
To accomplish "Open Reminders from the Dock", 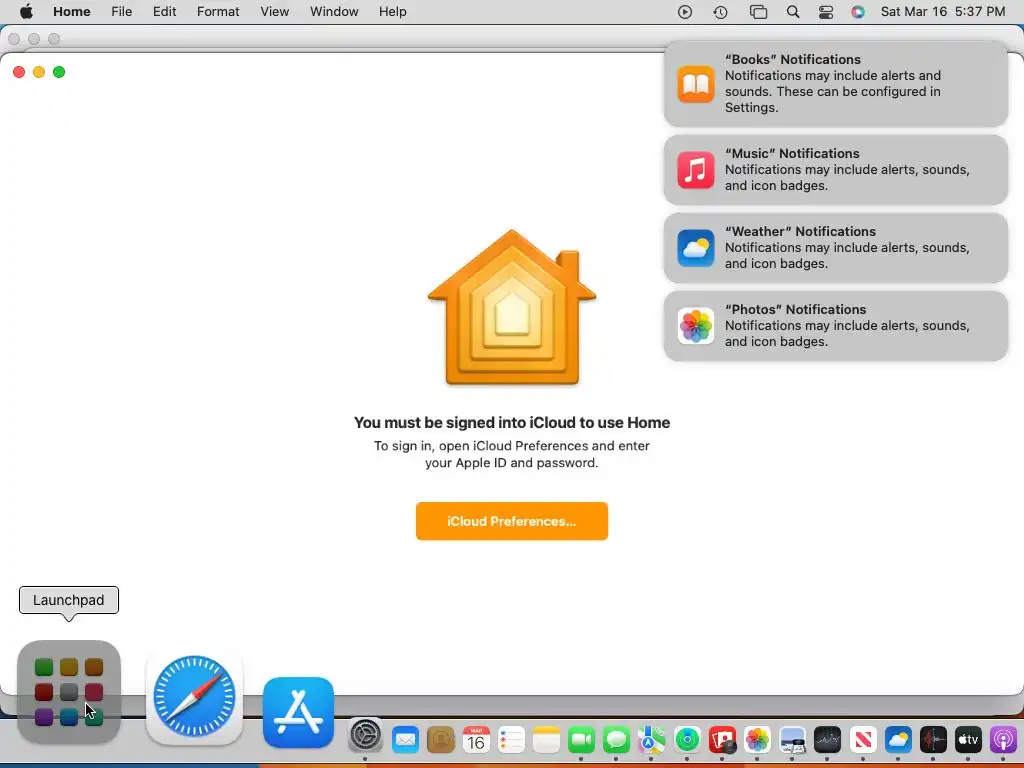I will point(511,740).
